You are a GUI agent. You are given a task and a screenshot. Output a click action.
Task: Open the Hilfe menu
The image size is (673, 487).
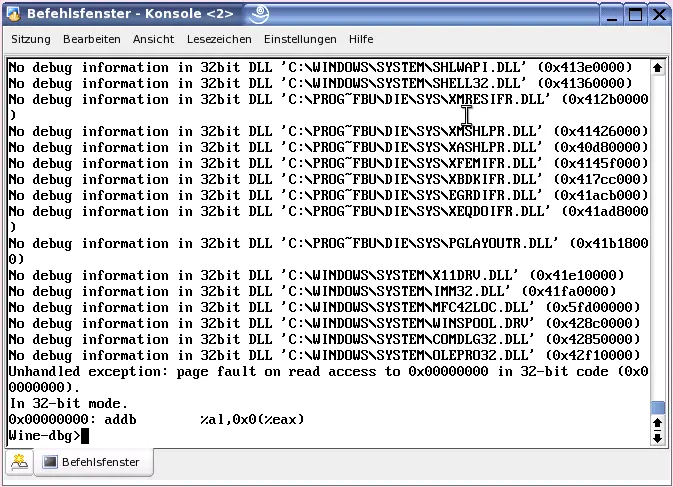point(361,39)
